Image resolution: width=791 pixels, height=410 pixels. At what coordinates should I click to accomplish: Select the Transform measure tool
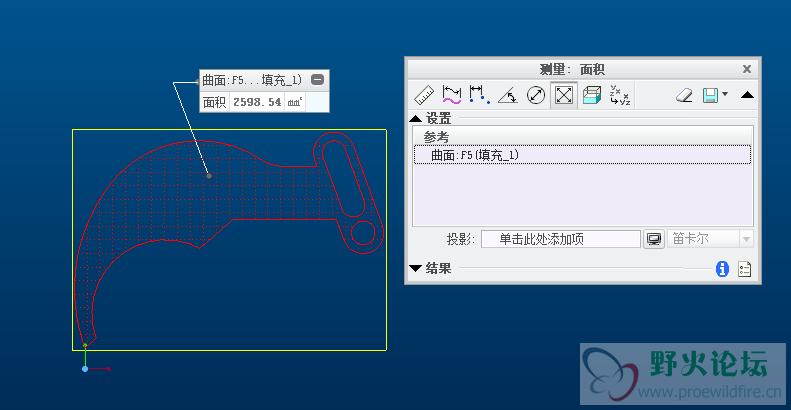(619, 95)
